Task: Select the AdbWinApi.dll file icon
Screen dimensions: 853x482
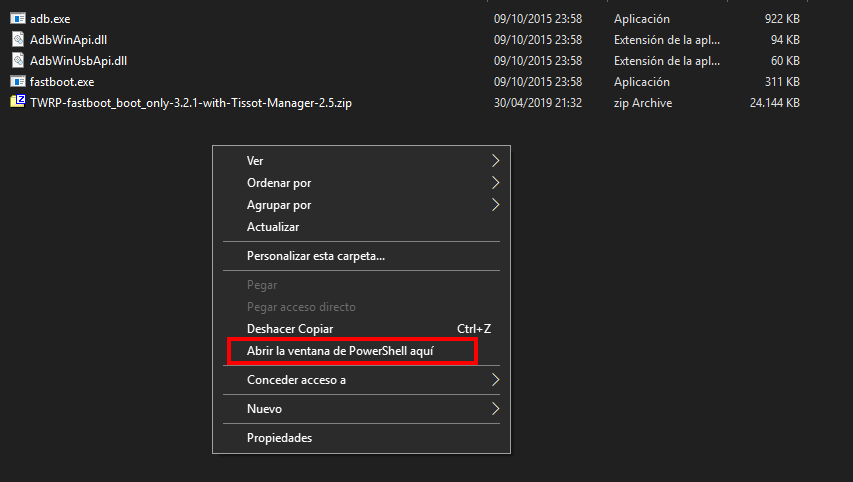Action: [x=17, y=40]
